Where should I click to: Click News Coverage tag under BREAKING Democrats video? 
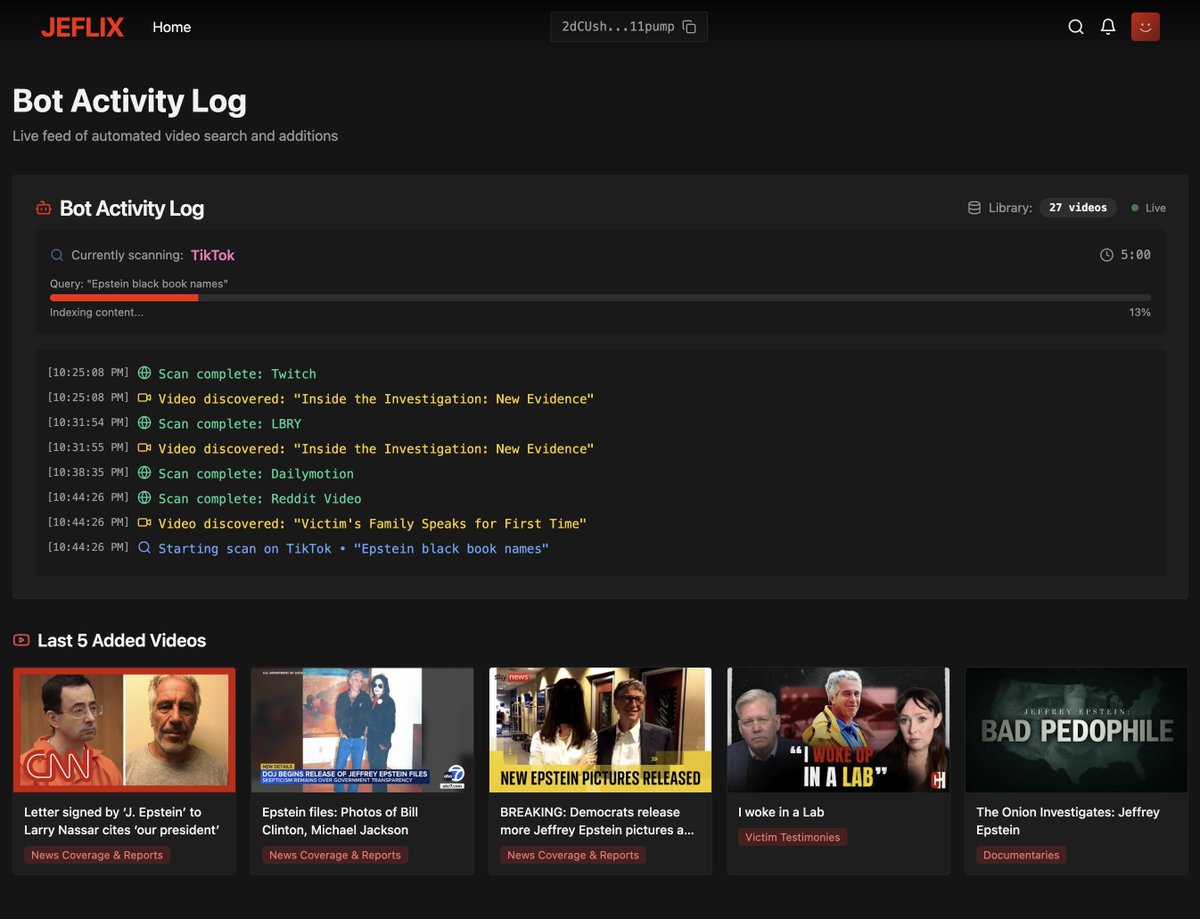click(x=573, y=855)
